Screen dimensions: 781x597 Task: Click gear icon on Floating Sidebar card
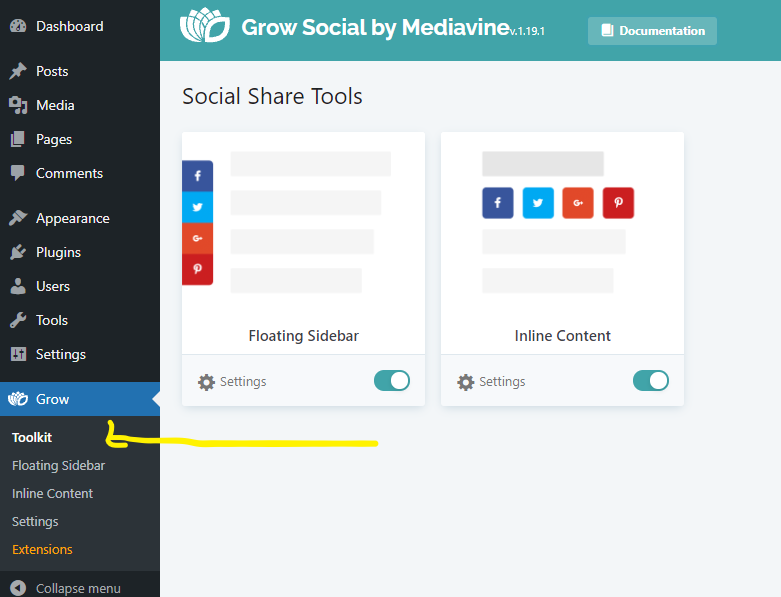[206, 382]
